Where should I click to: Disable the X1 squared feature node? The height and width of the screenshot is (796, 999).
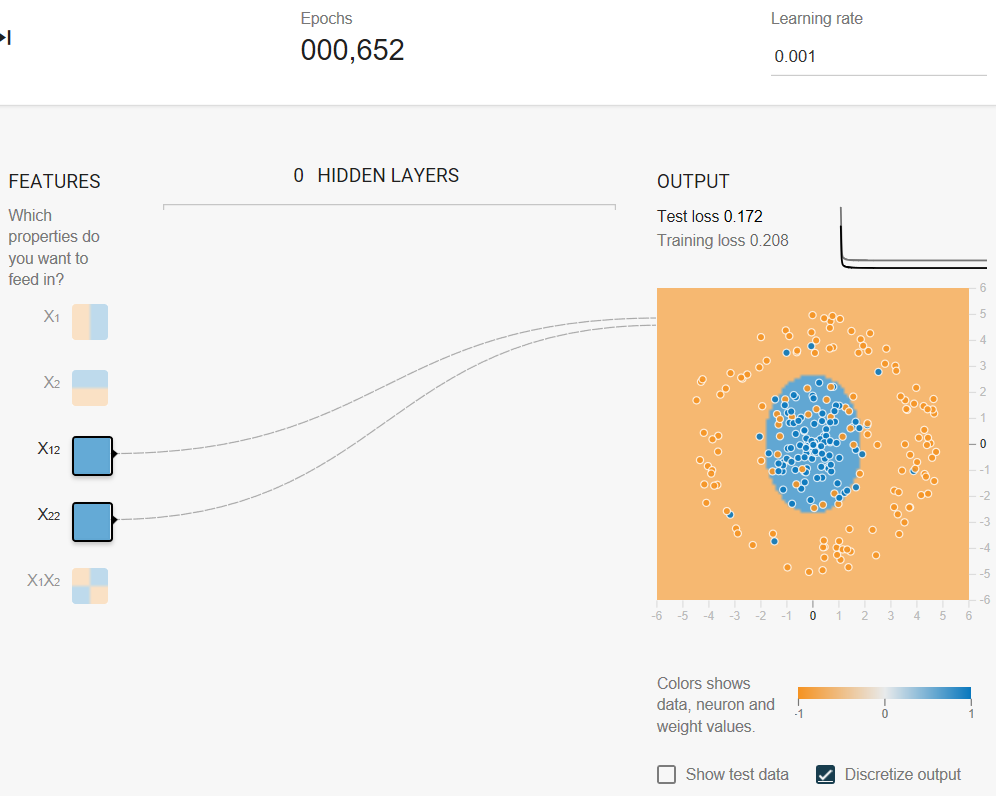92,456
